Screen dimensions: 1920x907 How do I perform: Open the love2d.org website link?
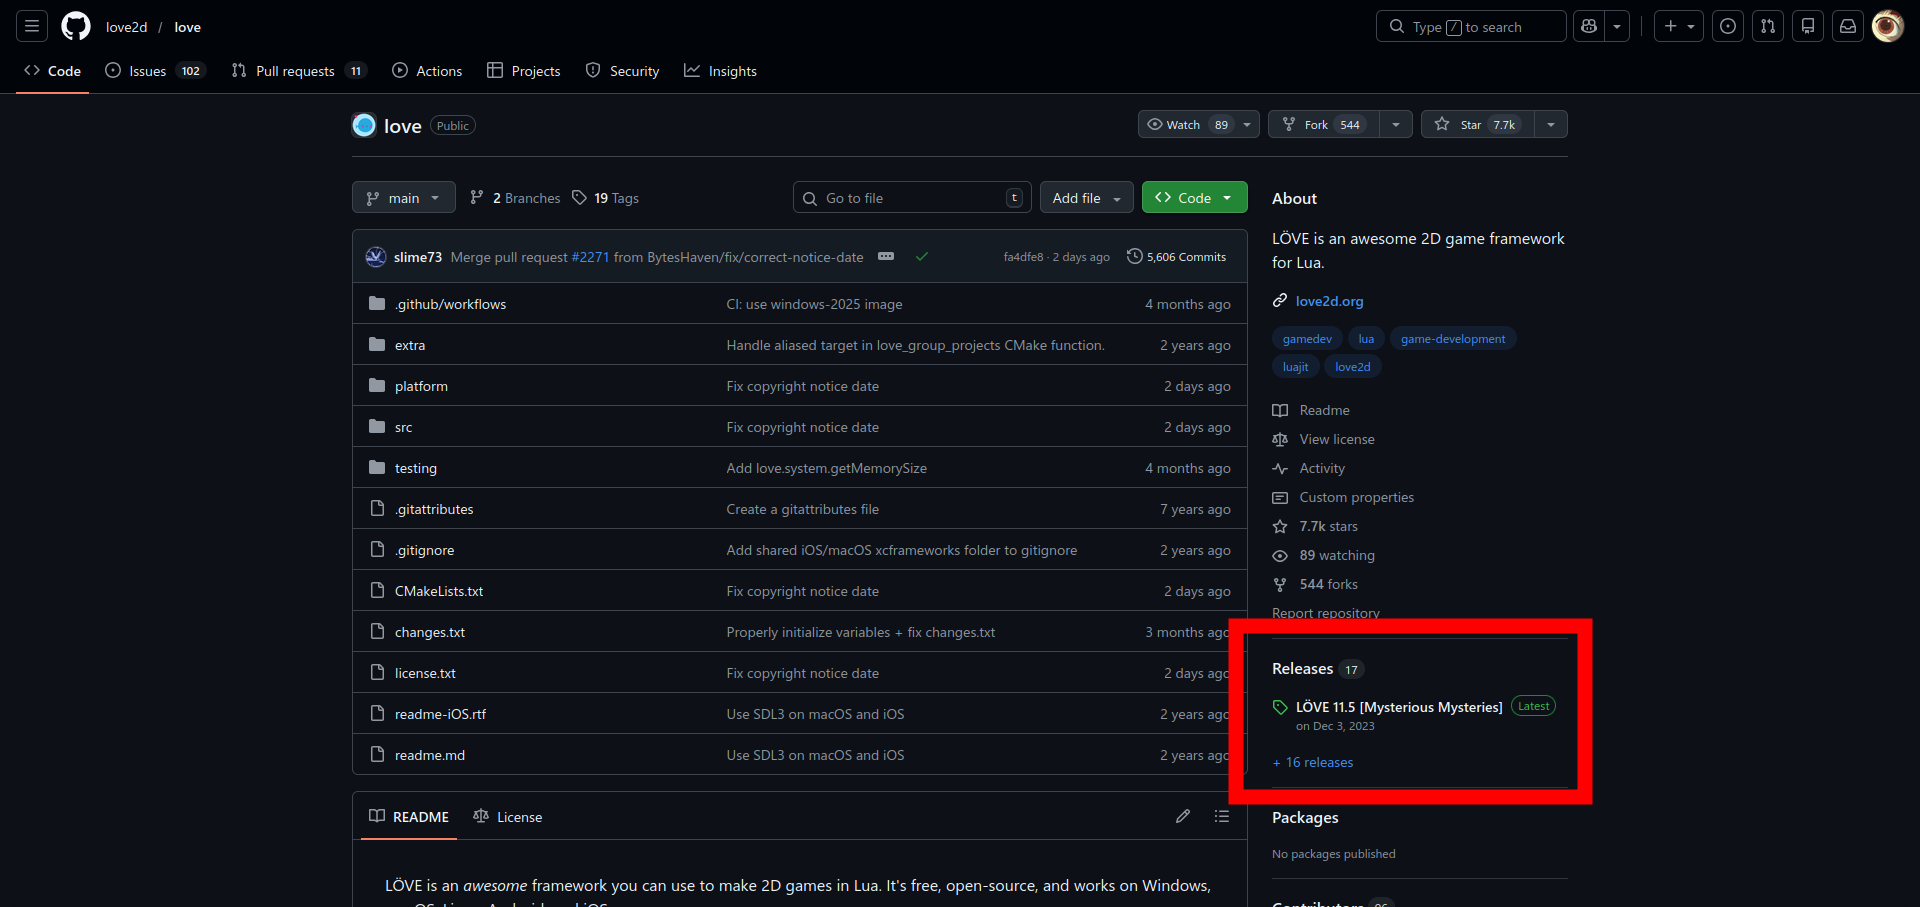pyautogui.click(x=1329, y=301)
